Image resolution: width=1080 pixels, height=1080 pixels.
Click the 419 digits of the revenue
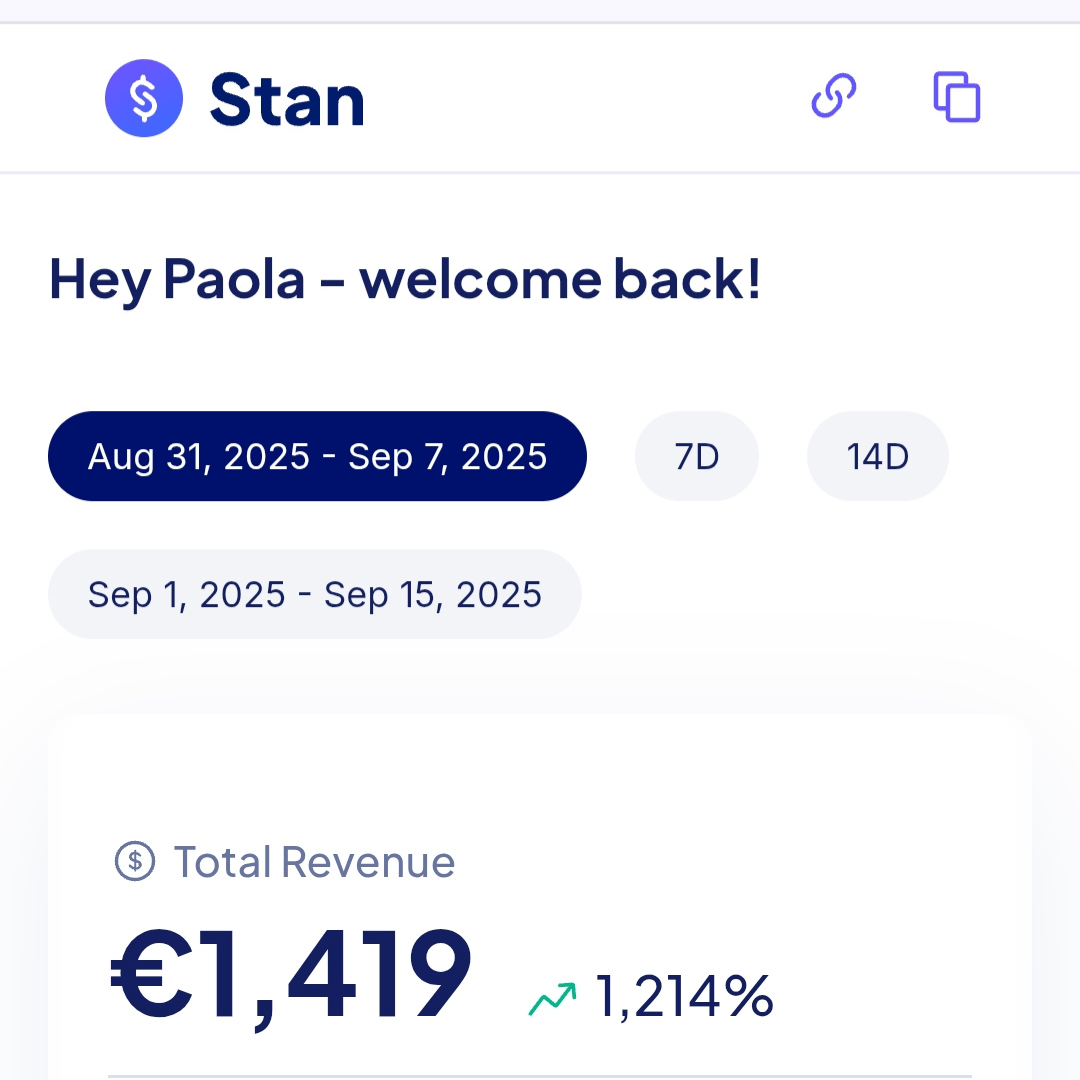[x=378, y=975]
